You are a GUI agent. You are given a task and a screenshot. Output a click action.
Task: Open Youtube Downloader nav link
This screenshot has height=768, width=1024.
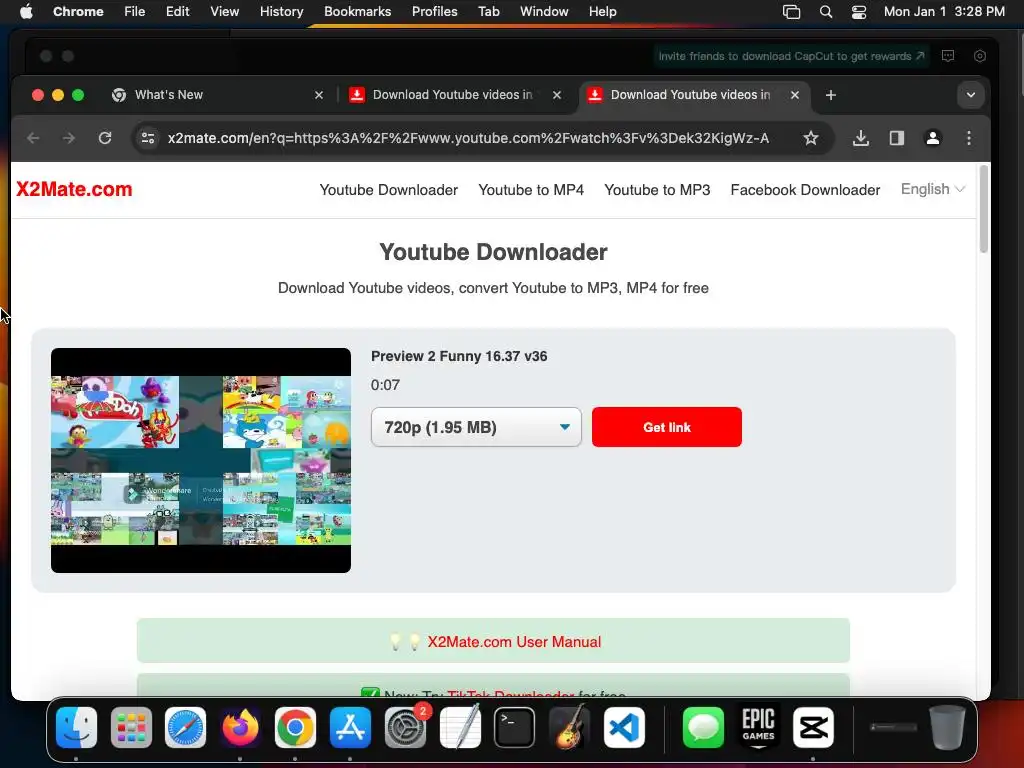pyautogui.click(x=389, y=190)
